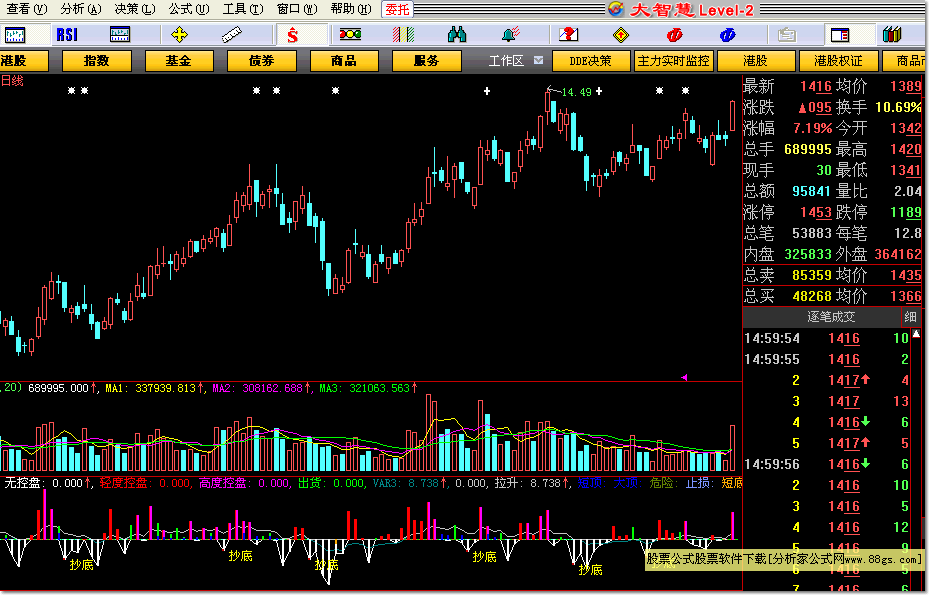Screen dimensions: 932x597
Task: Click the 内盘 325833 value
Action: [x=808, y=254]
